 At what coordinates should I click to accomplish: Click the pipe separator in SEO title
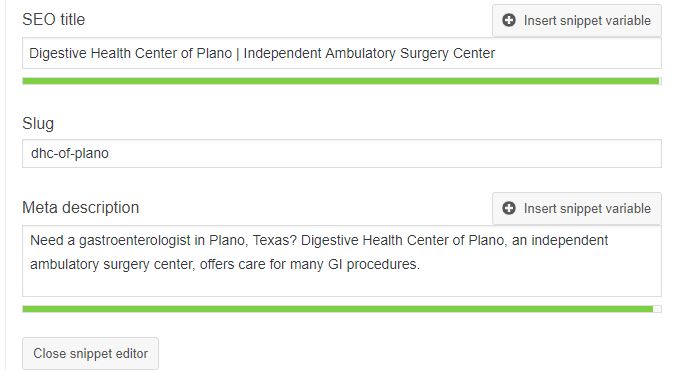point(237,54)
